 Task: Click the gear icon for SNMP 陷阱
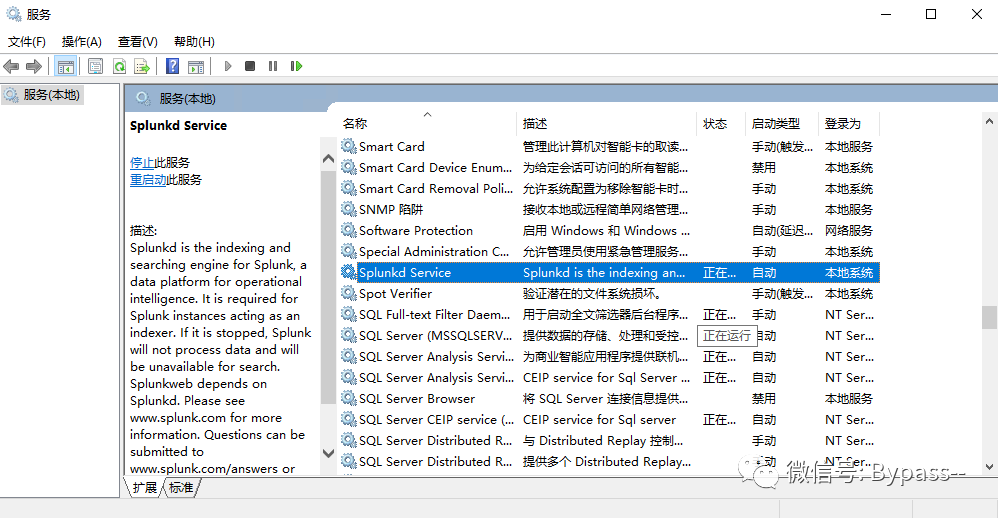point(349,209)
